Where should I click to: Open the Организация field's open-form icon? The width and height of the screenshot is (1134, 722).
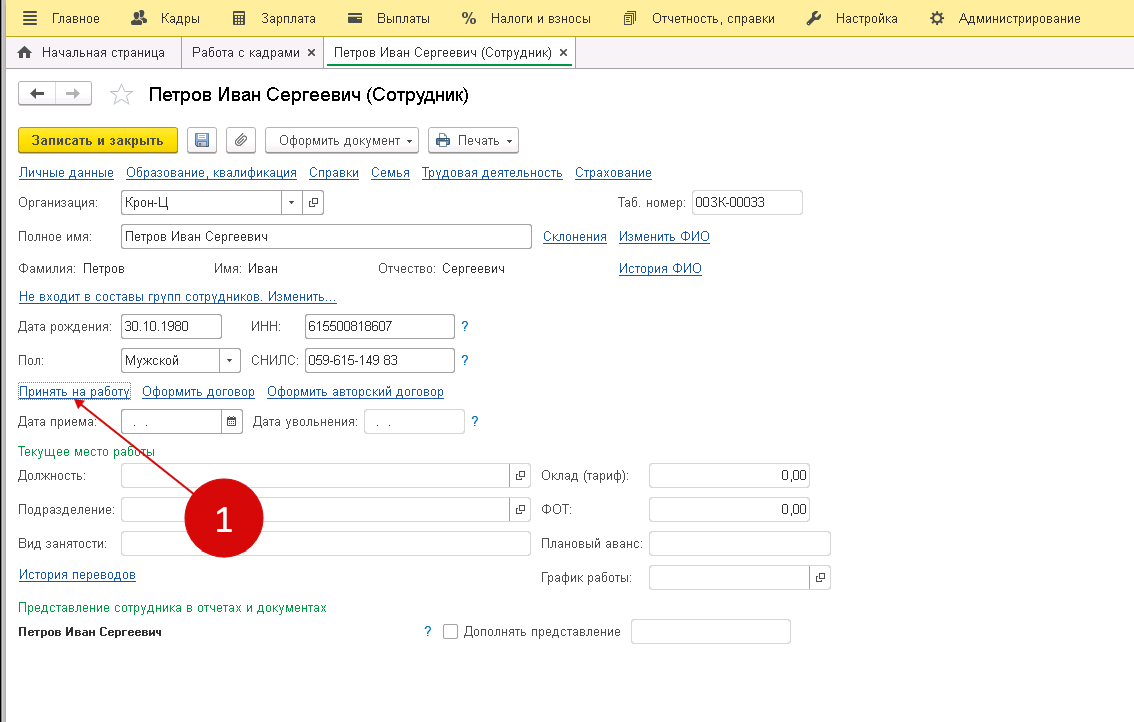click(x=313, y=203)
